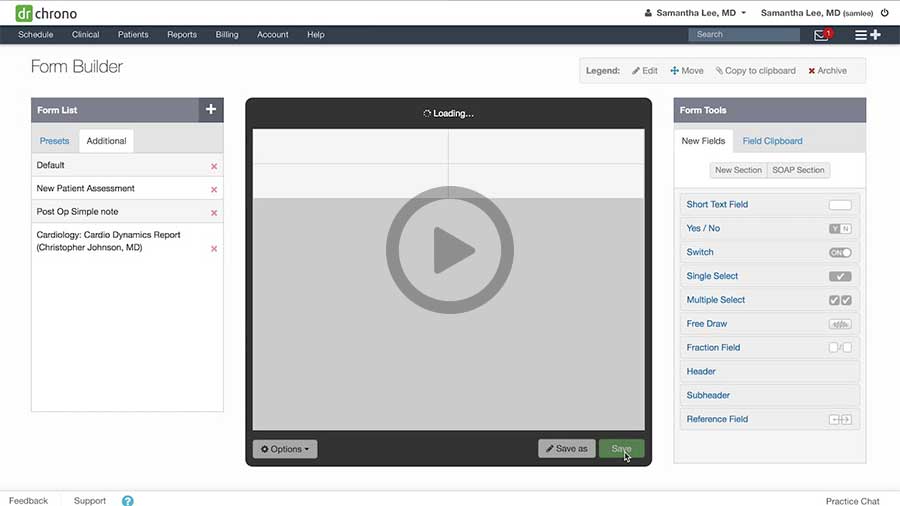
Task: Switch to the New Fields tab
Action: pyautogui.click(x=703, y=141)
